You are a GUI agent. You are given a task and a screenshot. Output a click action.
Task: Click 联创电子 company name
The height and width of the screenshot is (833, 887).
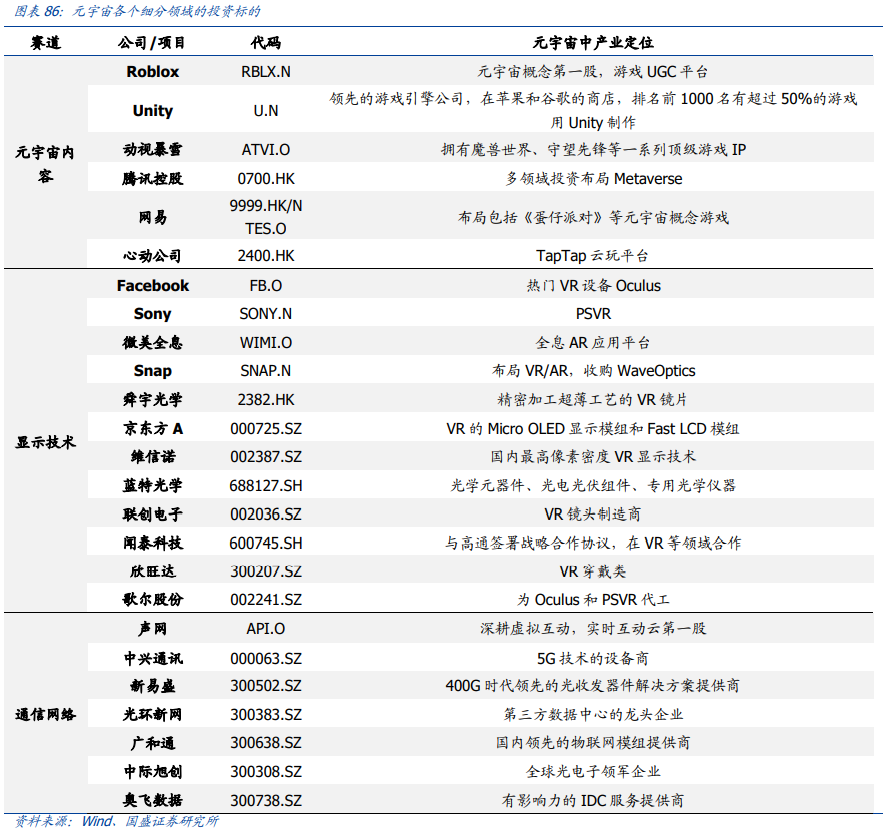152,514
